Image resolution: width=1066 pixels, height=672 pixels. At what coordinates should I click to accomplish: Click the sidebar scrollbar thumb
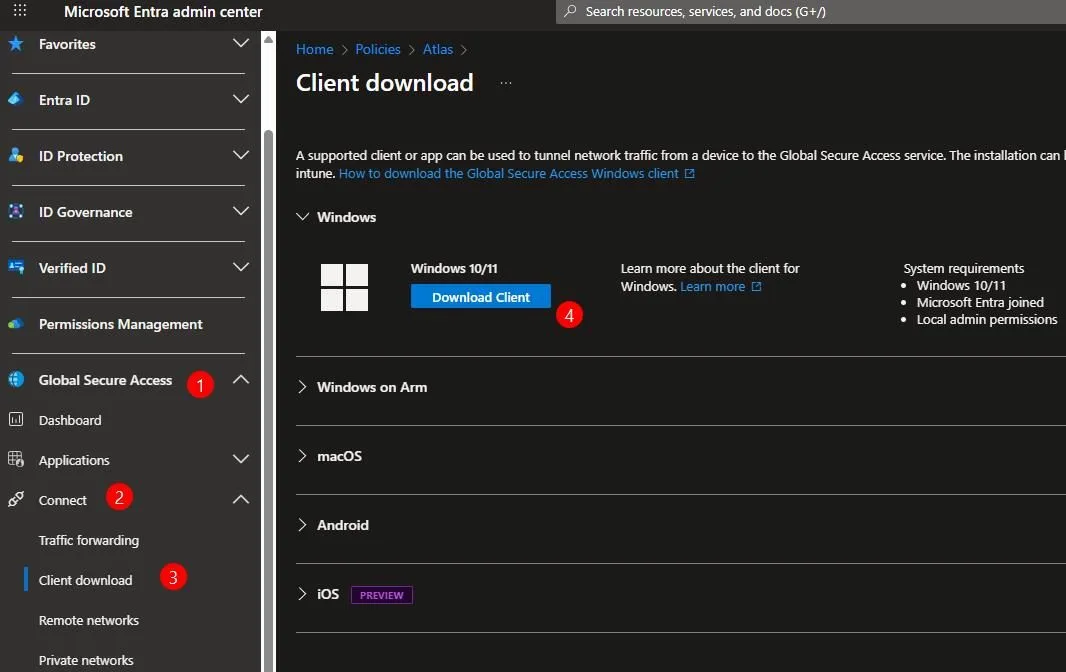[x=269, y=401]
